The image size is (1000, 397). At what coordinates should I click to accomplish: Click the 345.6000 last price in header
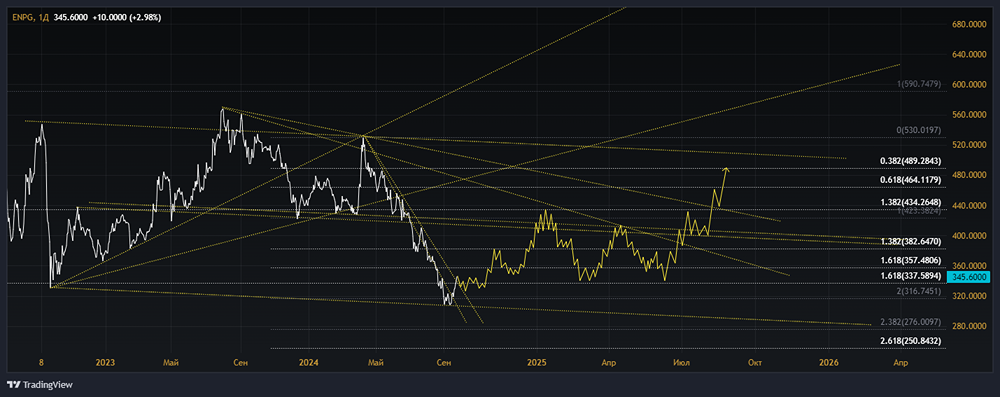[x=72, y=18]
